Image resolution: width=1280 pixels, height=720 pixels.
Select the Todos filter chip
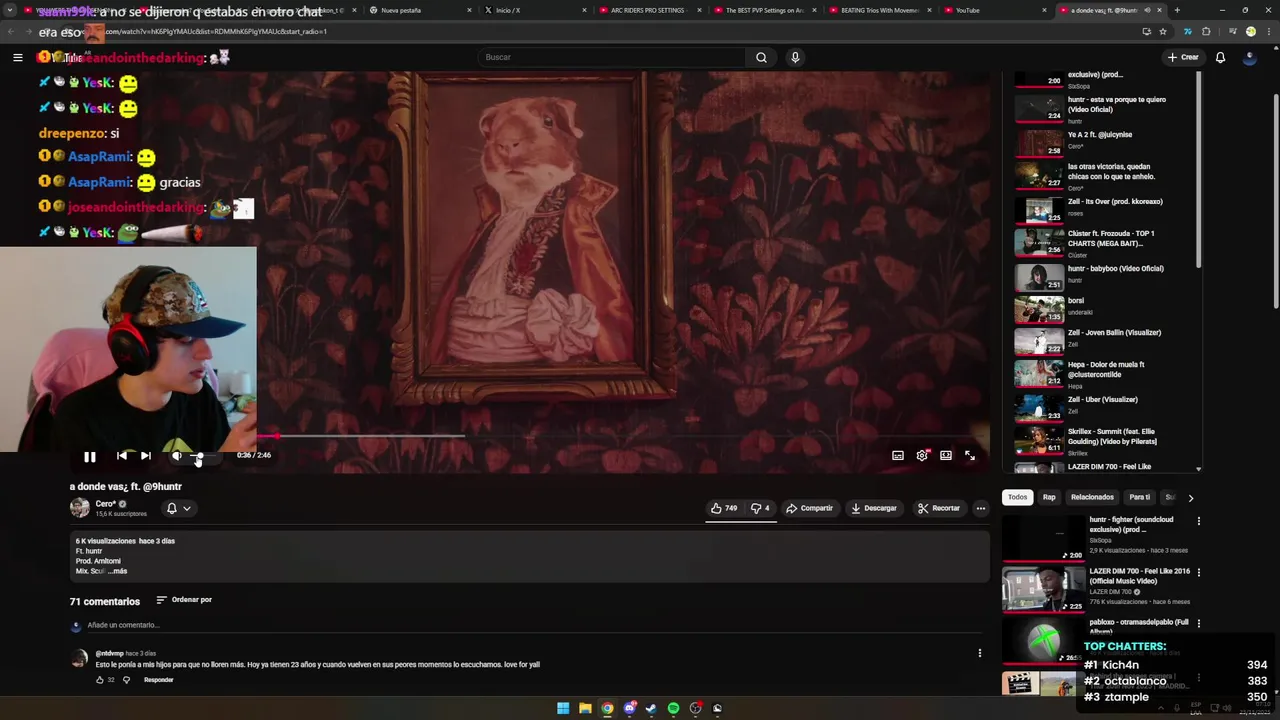click(x=1017, y=497)
